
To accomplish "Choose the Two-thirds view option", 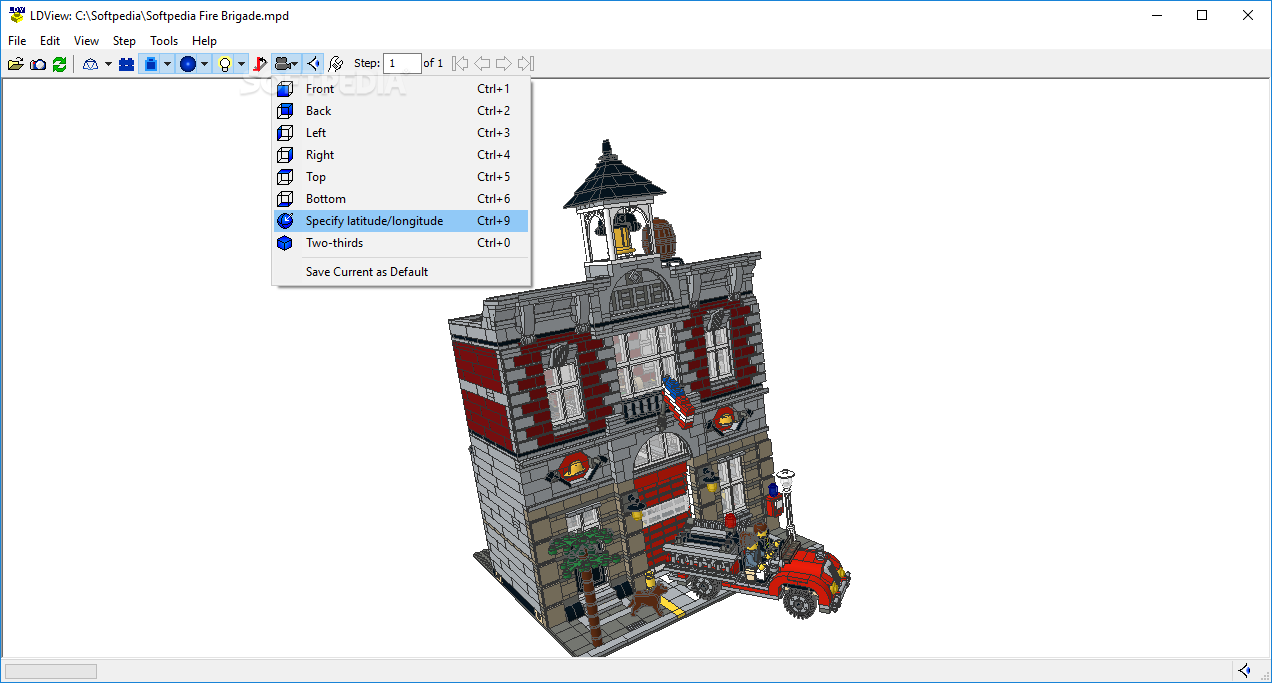I will [x=401, y=243].
